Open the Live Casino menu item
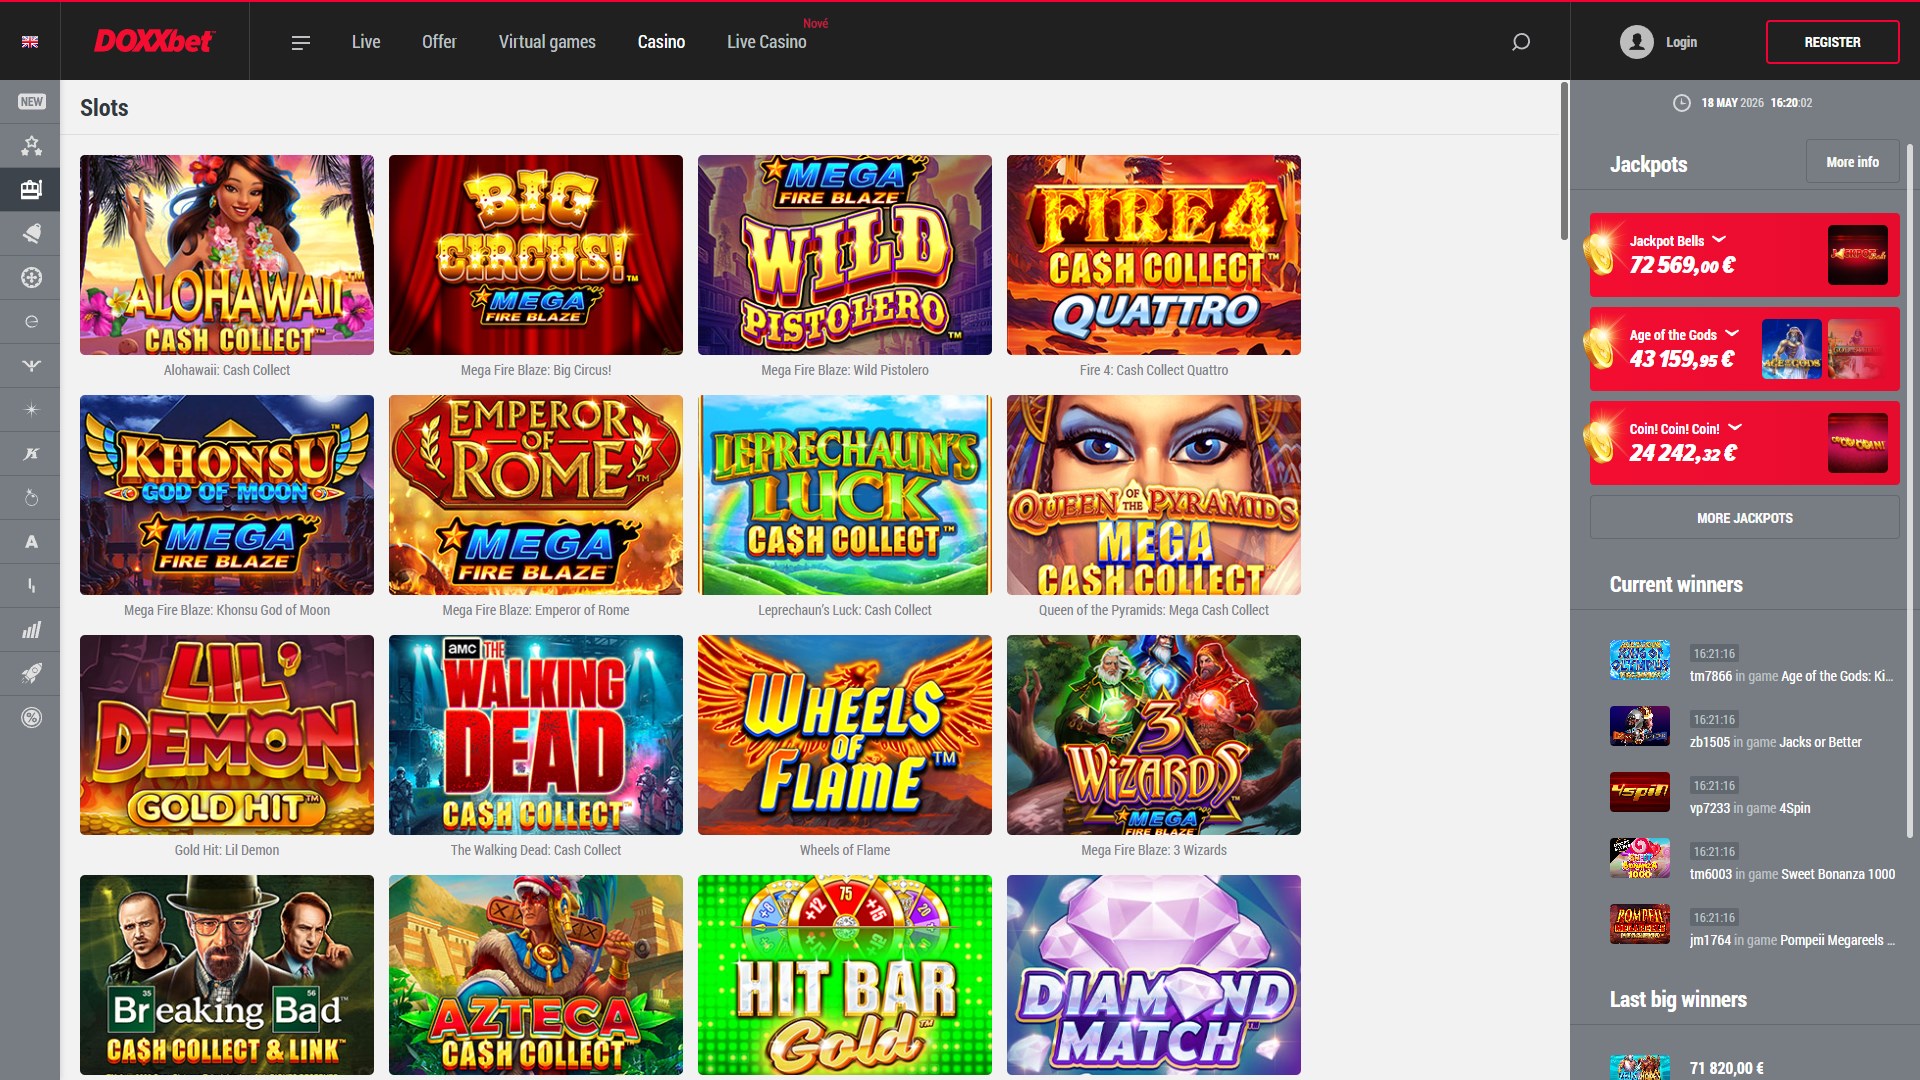The width and height of the screenshot is (1920, 1080). [x=766, y=42]
